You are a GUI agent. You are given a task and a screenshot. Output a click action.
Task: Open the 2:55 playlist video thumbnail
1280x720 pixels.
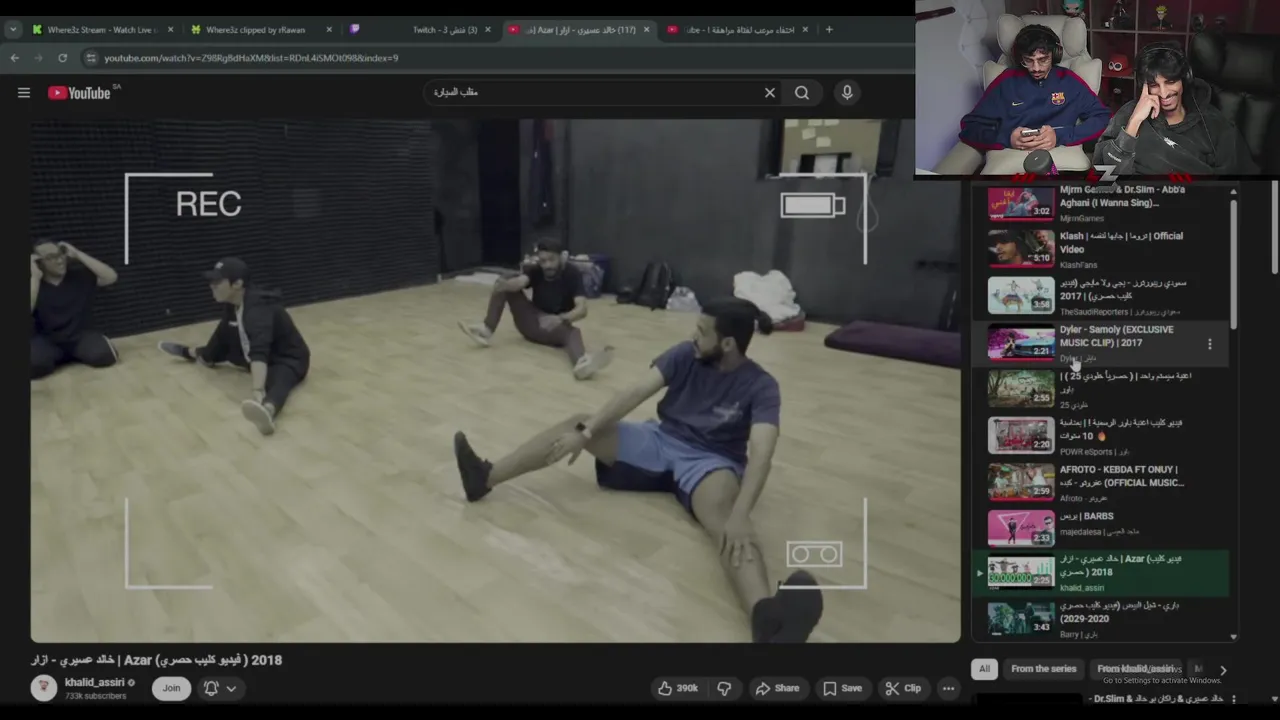click(1021, 389)
